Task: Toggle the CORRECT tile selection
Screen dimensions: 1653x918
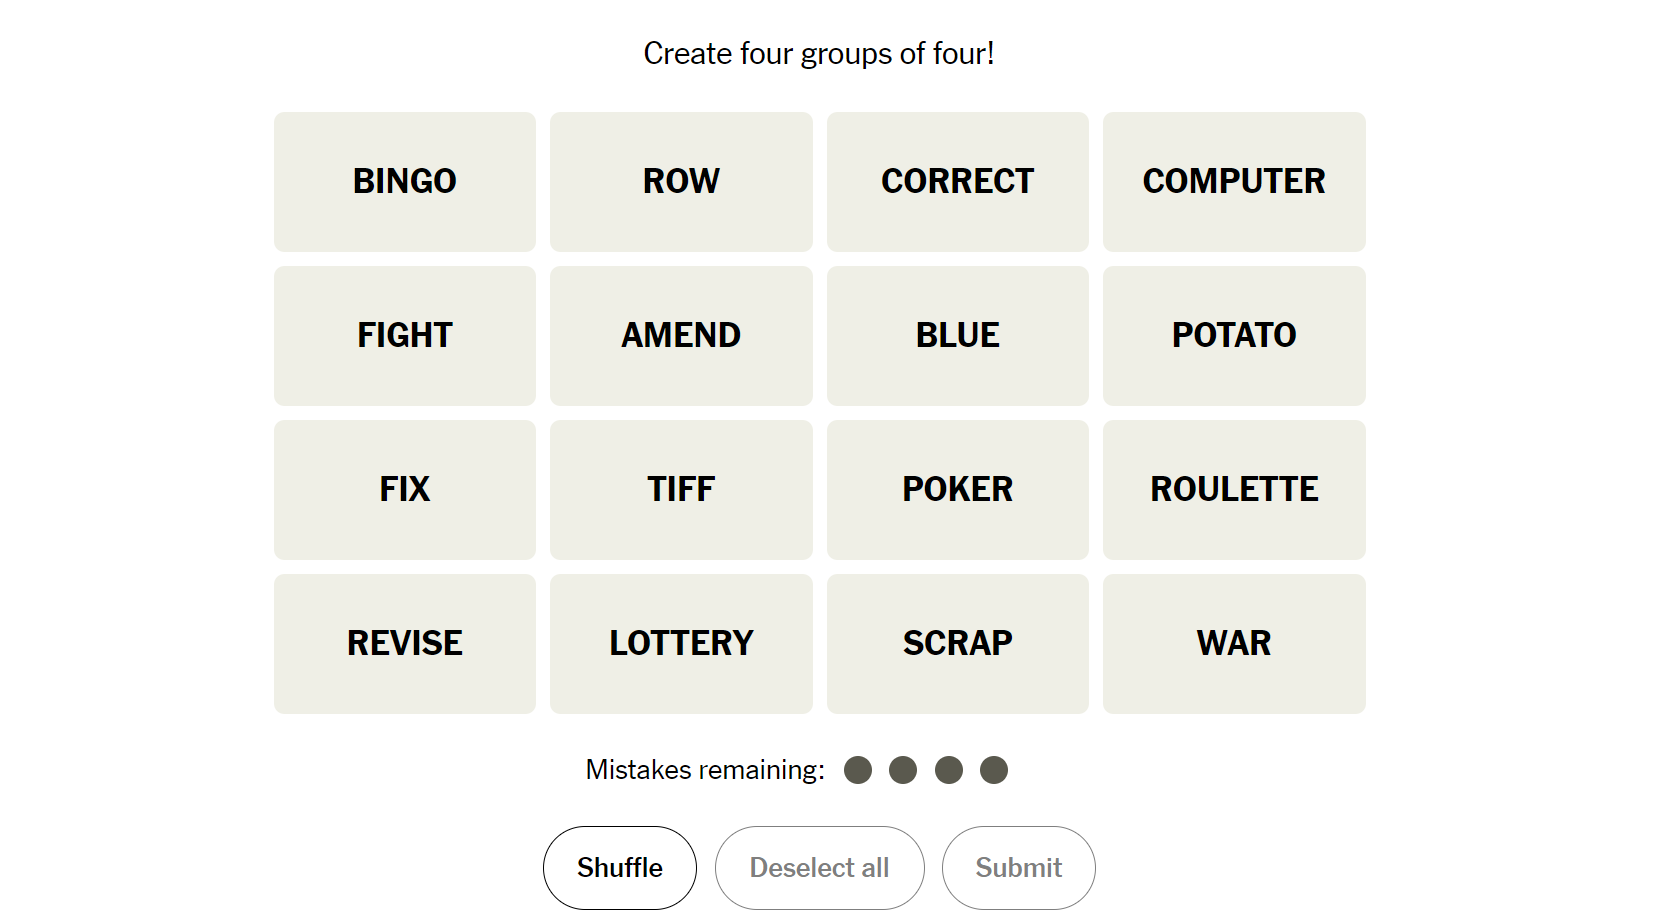Action: coord(958,182)
